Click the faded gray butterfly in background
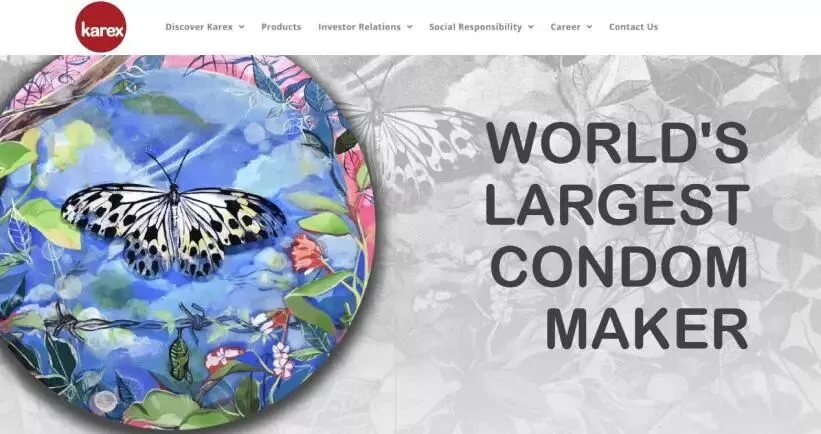 414,141
